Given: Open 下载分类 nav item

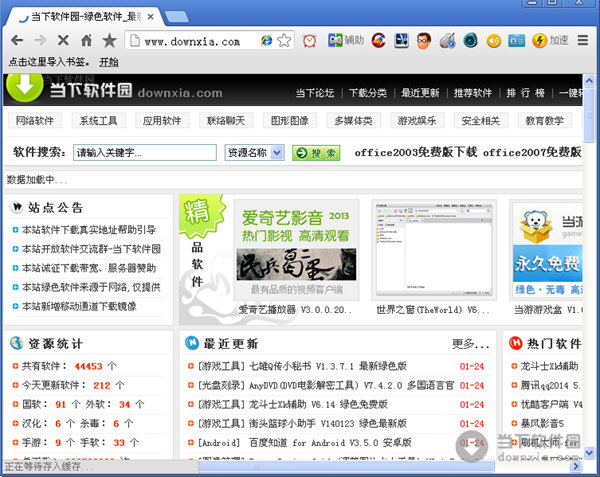Looking at the screenshot, I should (368, 93).
